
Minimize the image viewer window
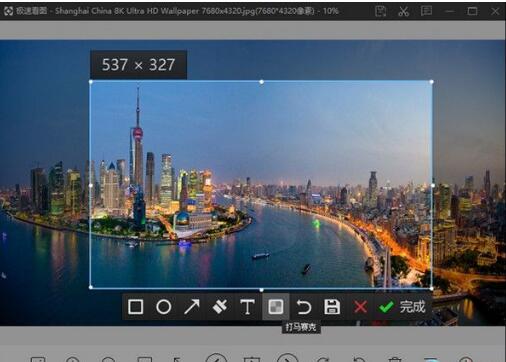point(449,11)
